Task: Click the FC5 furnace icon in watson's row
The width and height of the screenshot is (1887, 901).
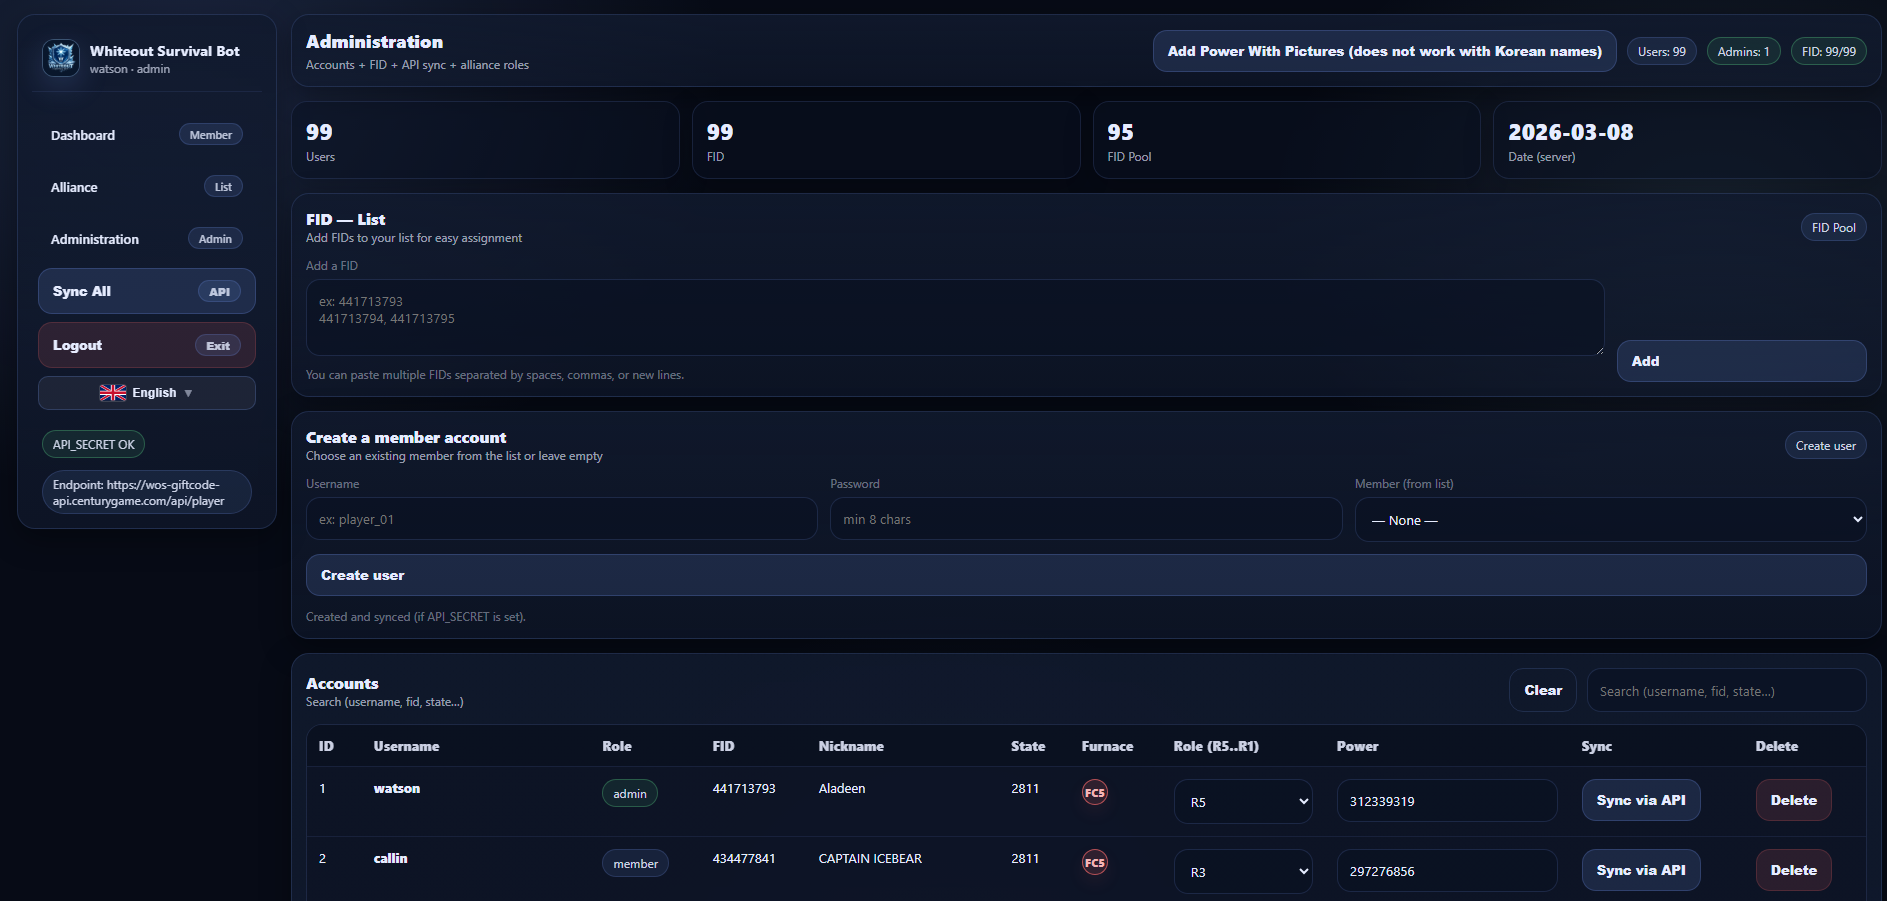Action: coord(1095,791)
